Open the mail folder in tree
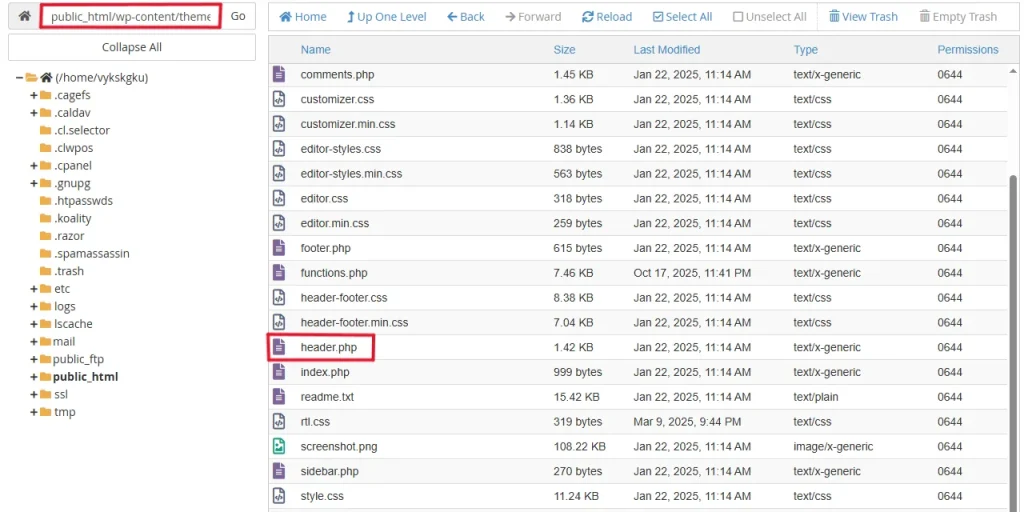This screenshot has width=1024, height=512. tap(64, 342)
